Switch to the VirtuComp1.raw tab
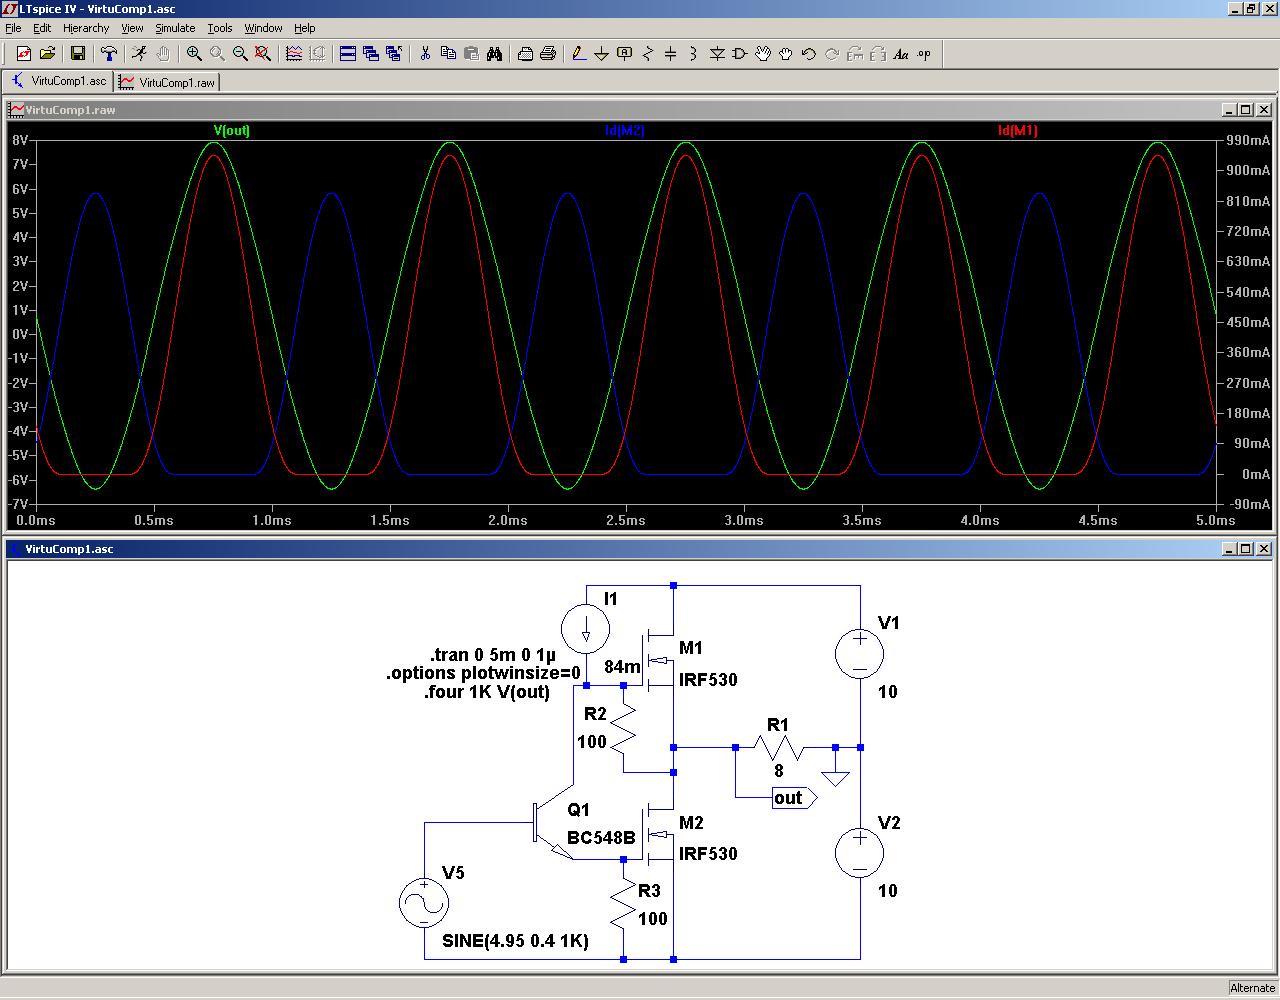The height and width of the screenshot is (1000, 1280). pos(168,82)
